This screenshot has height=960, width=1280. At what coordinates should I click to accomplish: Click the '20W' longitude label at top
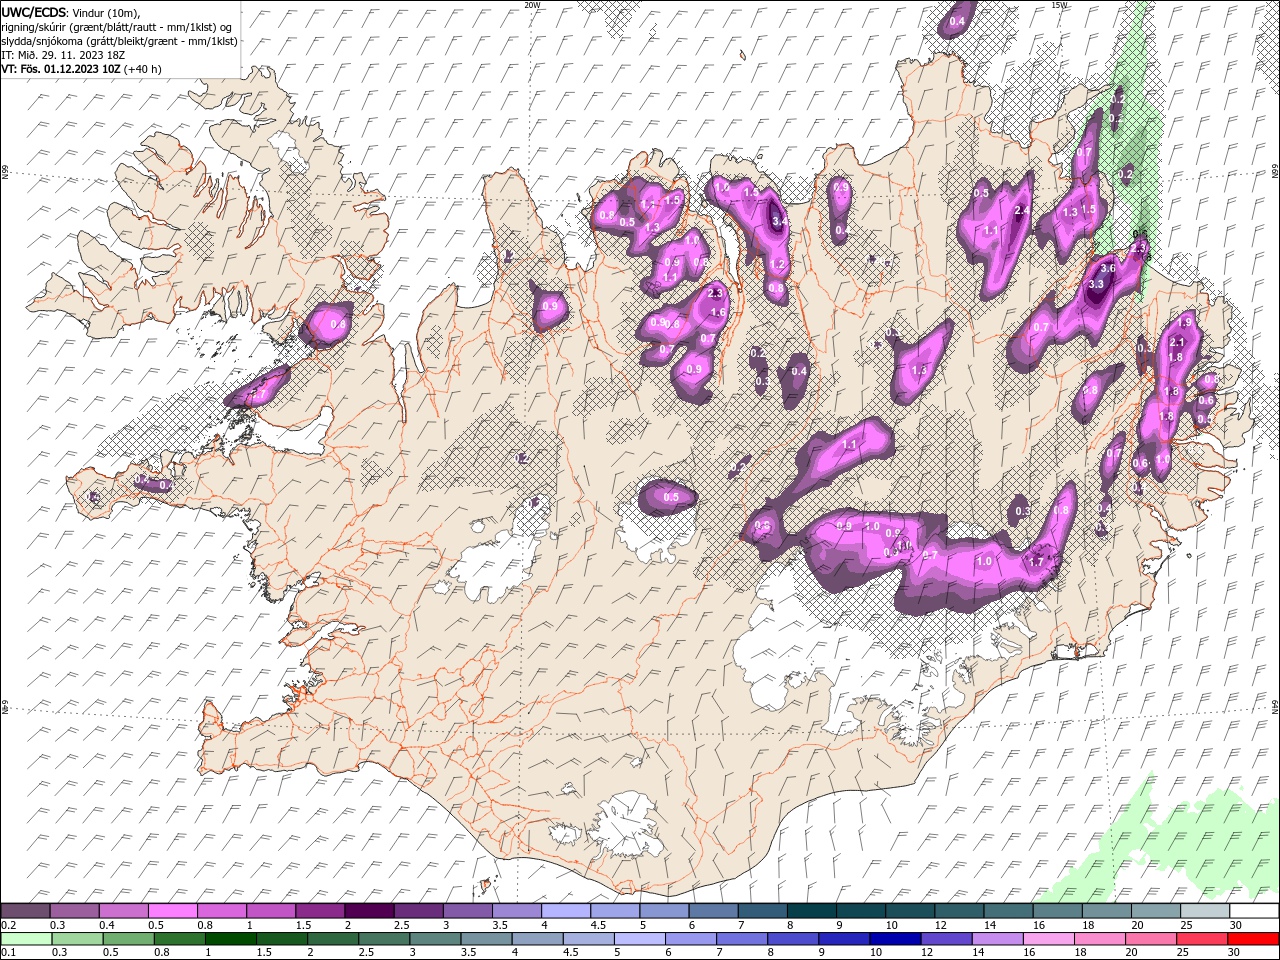point(531,5)
